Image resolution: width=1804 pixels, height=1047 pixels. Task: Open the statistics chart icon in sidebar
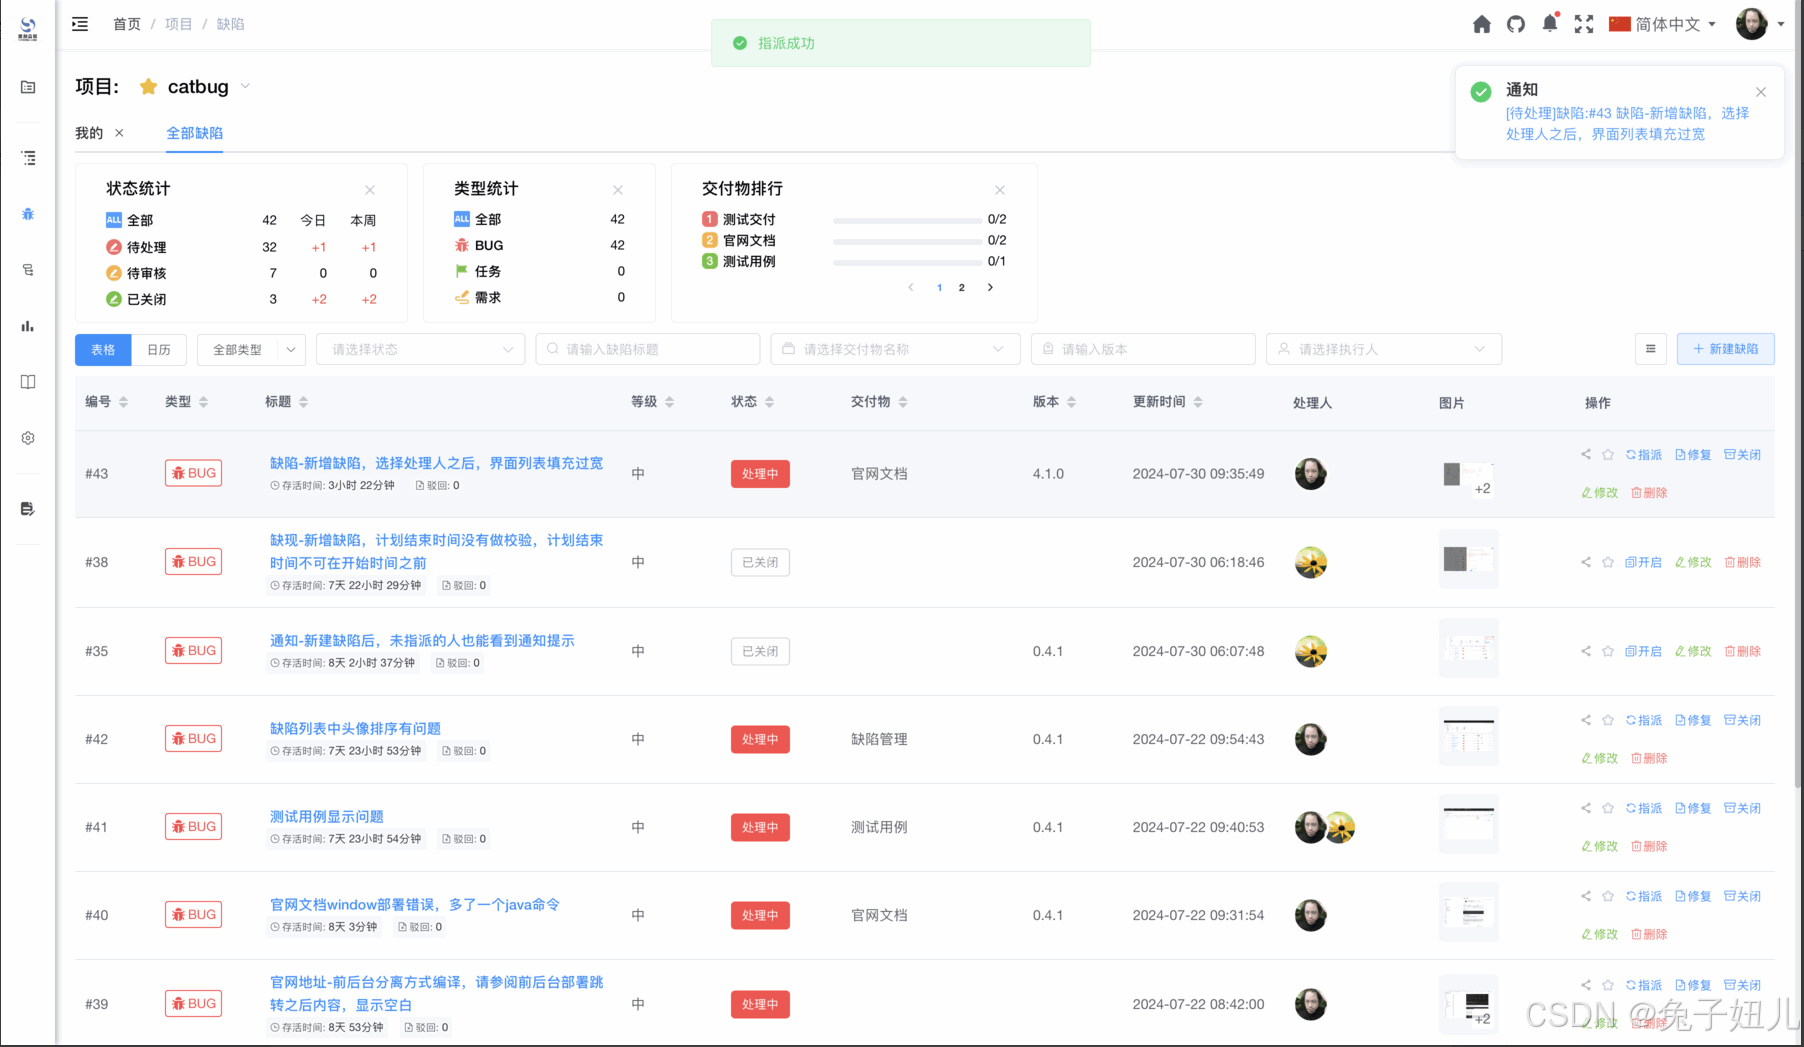coord(27,325)
